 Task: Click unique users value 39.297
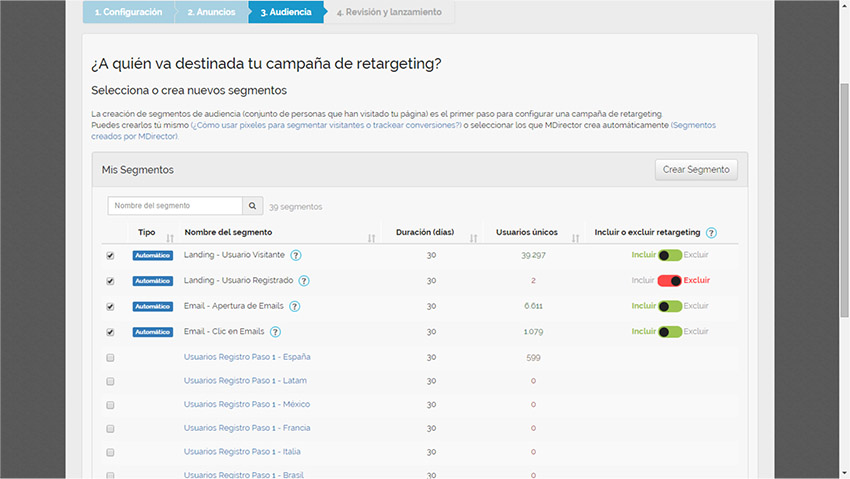point(533,255)
